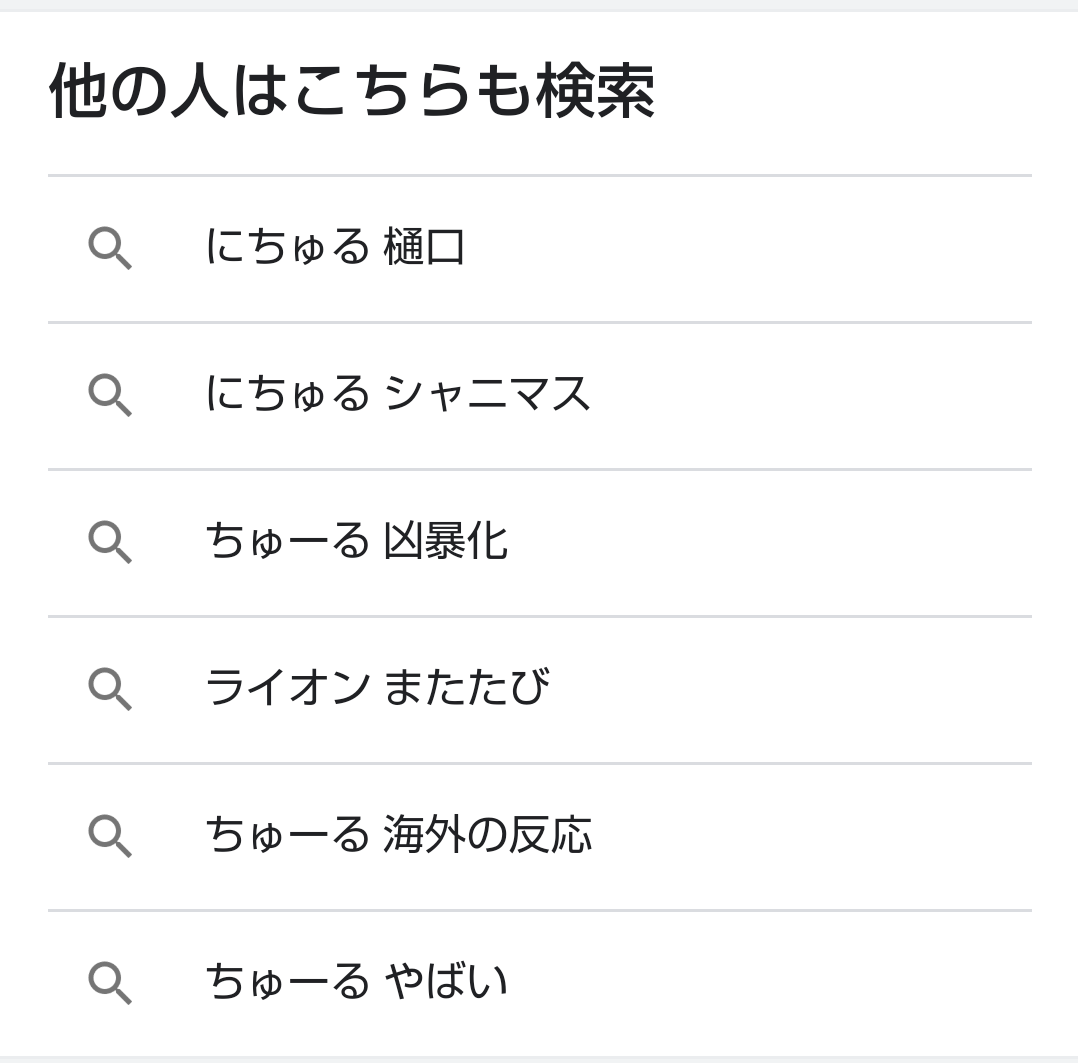1078x1063 pixels.
Task: Click the word シャニマス in the second suggestion
Action: coord(487,394)
